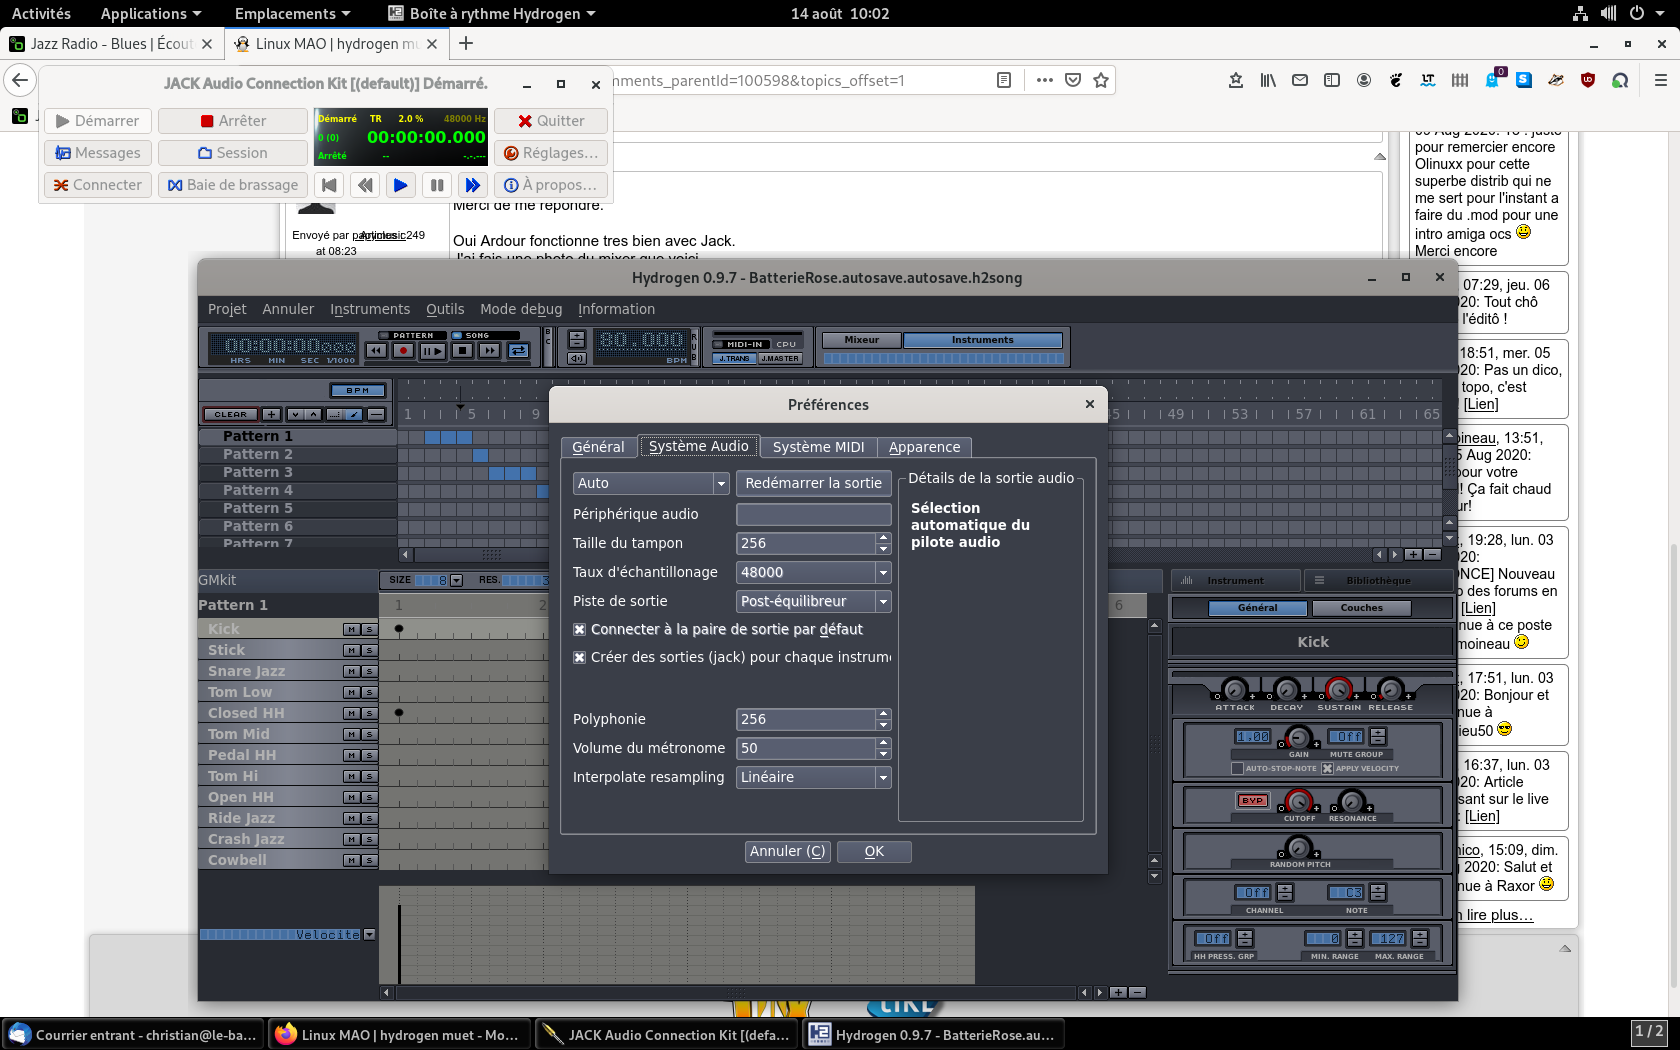Open the audio driver Auto dropdown
The width and height of the screenshot is (1680, 1050).
coord(650,483)
